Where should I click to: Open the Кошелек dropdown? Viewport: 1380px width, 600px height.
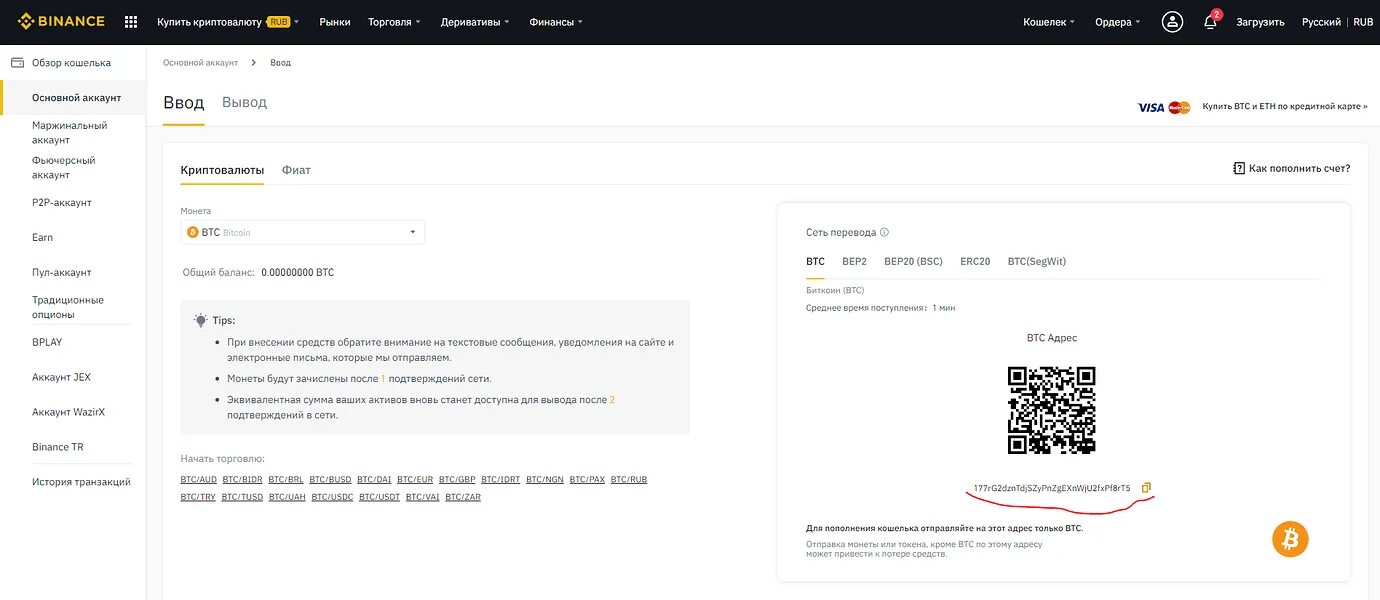point(1049,22)
